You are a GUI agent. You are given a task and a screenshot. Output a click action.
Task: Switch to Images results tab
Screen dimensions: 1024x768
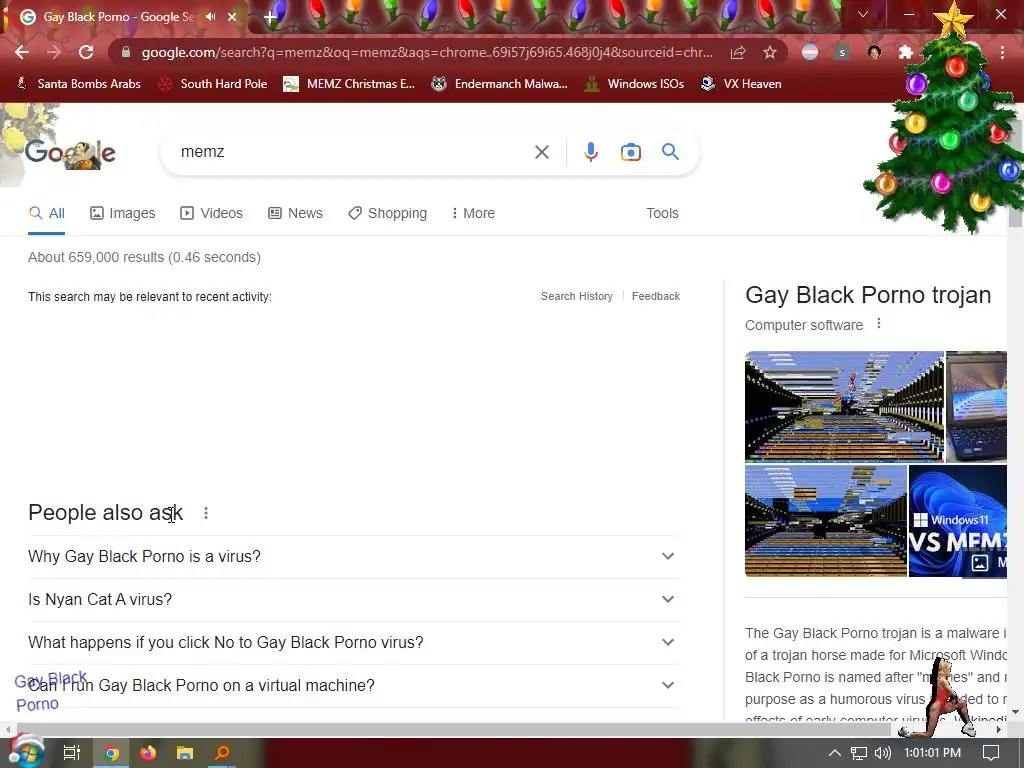pyautogui.click(x=123, y=214)
